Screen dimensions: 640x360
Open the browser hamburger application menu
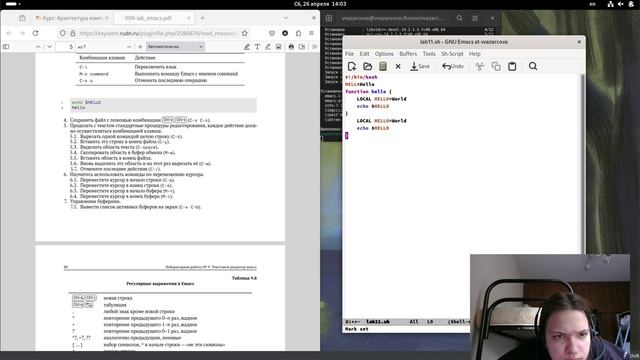tap(311, 33)
